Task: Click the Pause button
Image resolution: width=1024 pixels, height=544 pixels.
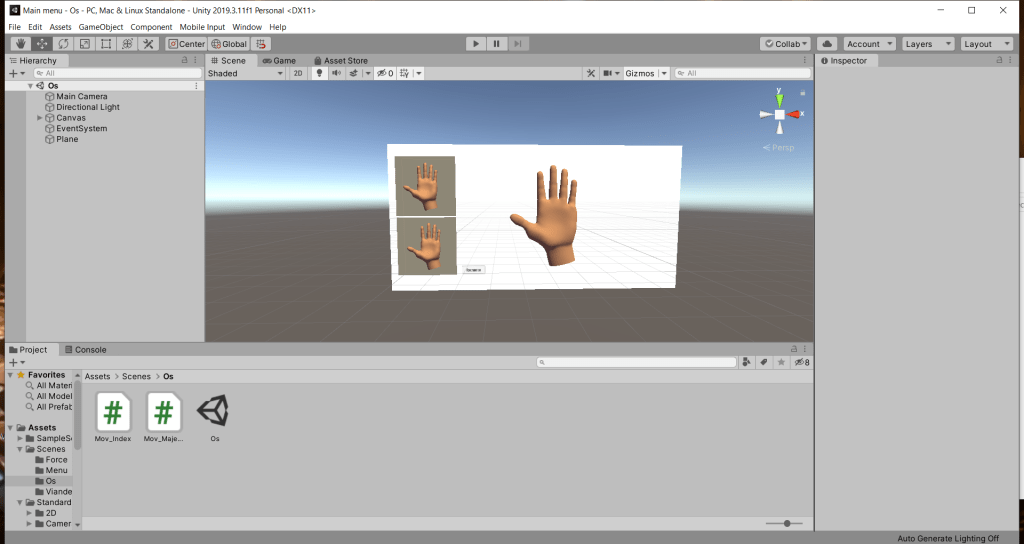Action: [496, 44]
